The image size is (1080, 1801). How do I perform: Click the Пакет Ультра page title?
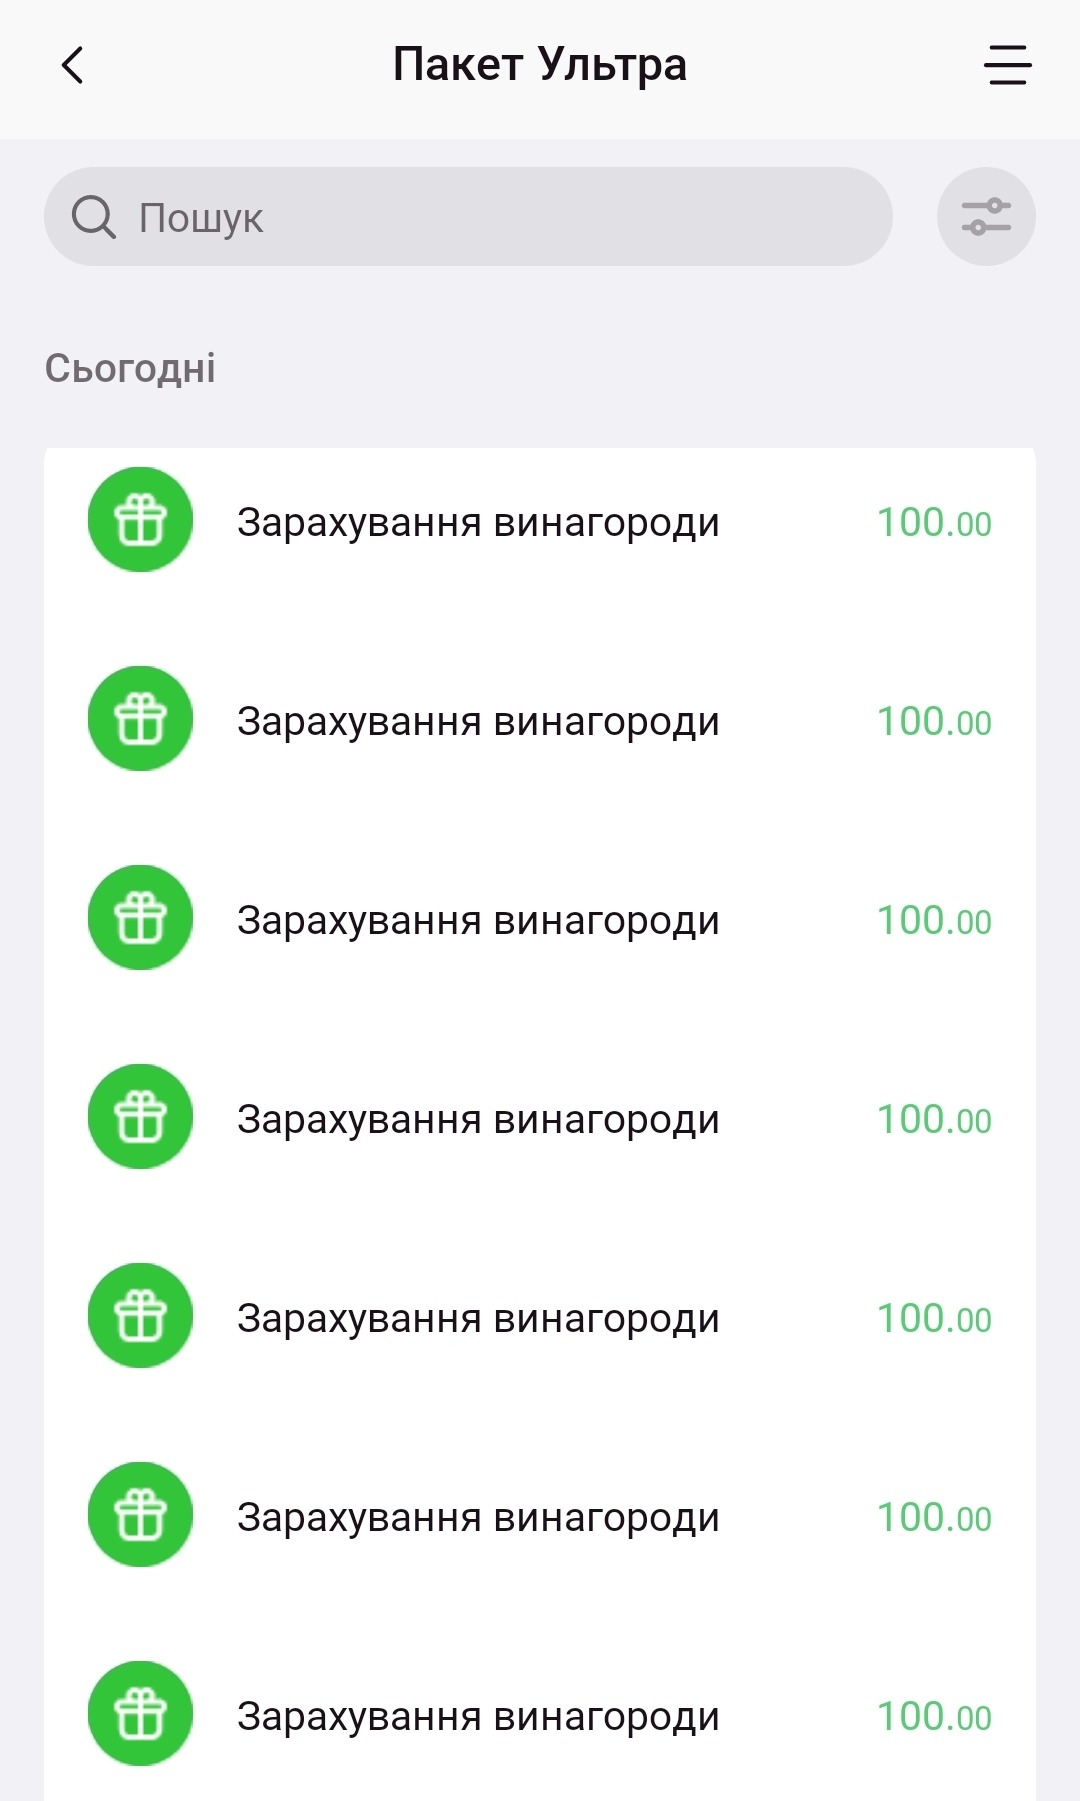click(x=539, y=65)
